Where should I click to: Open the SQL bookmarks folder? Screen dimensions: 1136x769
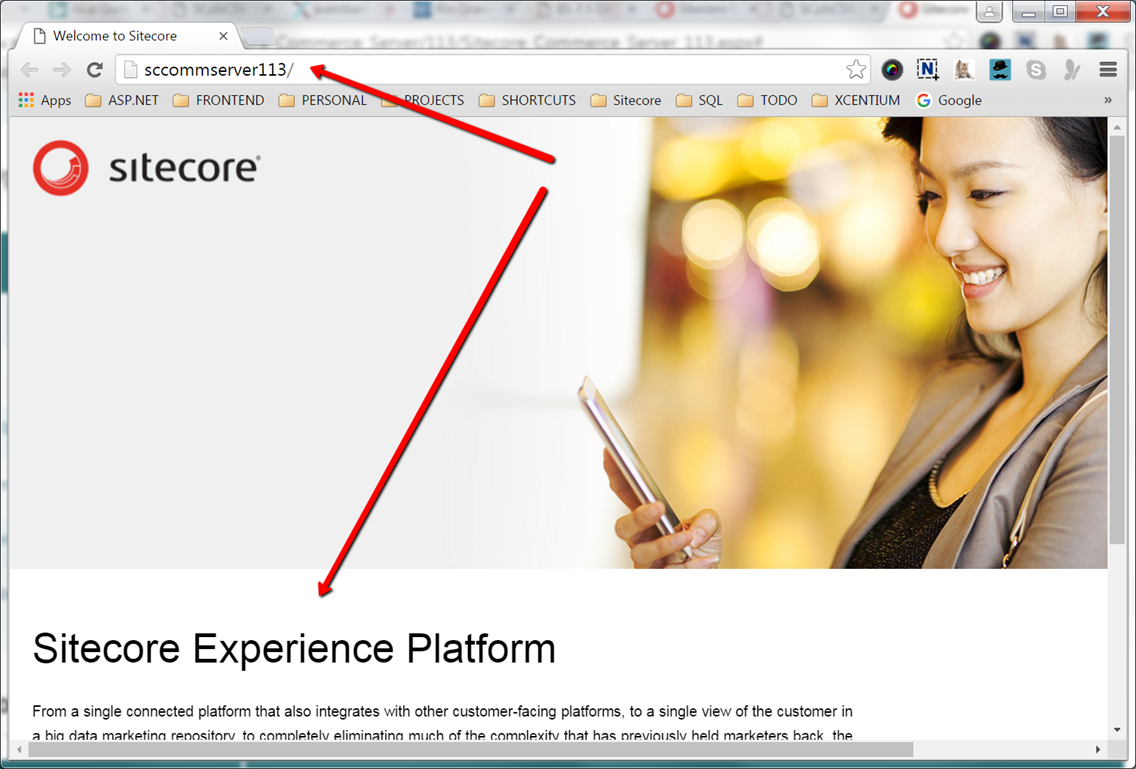pos(699,100)
